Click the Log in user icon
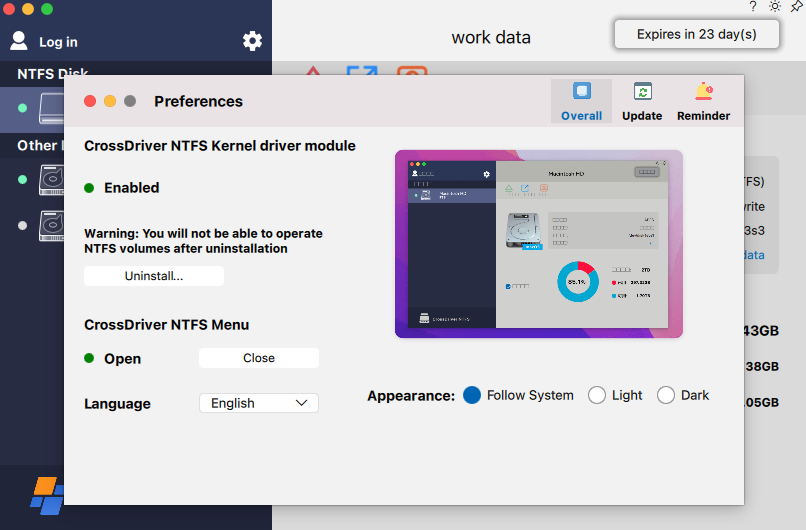Image resolution: width=806 pixels, height=530 pixels. tap(19, 41)
